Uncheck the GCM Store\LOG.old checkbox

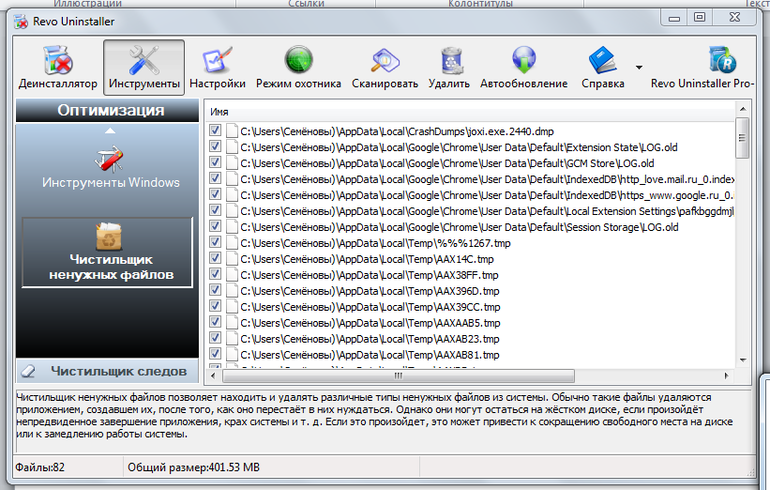pyautogui.click(x=215, y=162)
